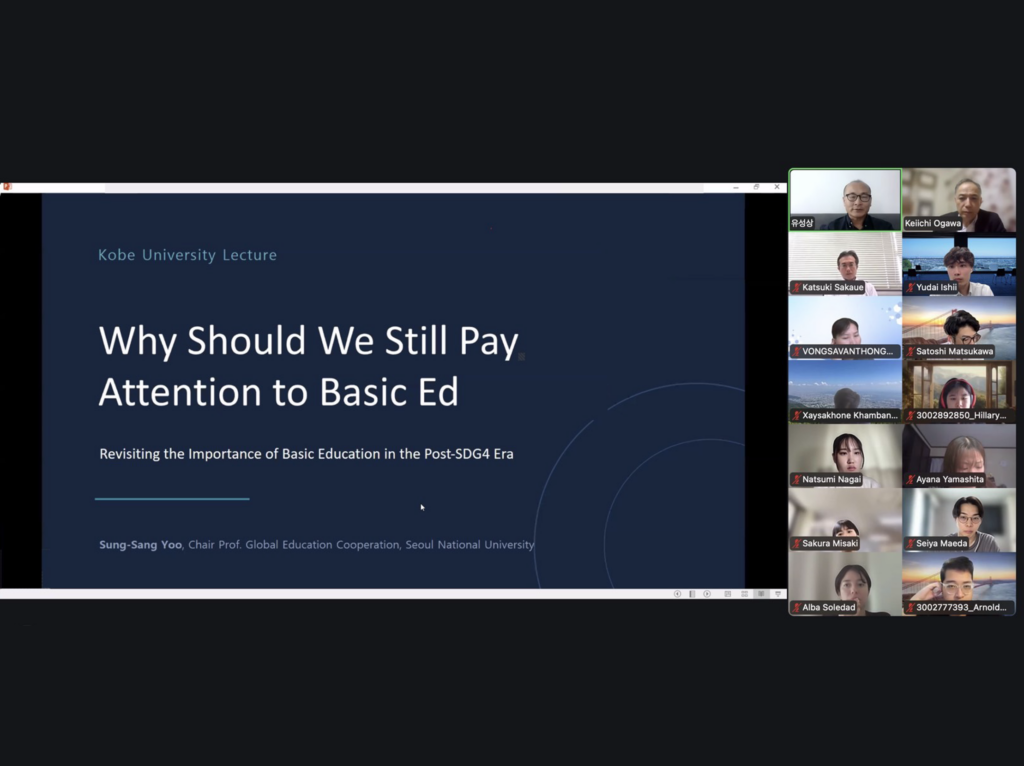1024x766 pixels.
Task: Click the 'Keiichi Ogawa' name label
Action: 933,223
